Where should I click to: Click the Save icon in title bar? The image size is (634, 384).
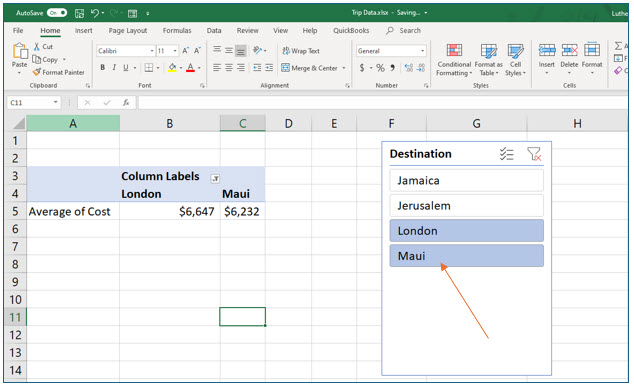click(79, 13)
